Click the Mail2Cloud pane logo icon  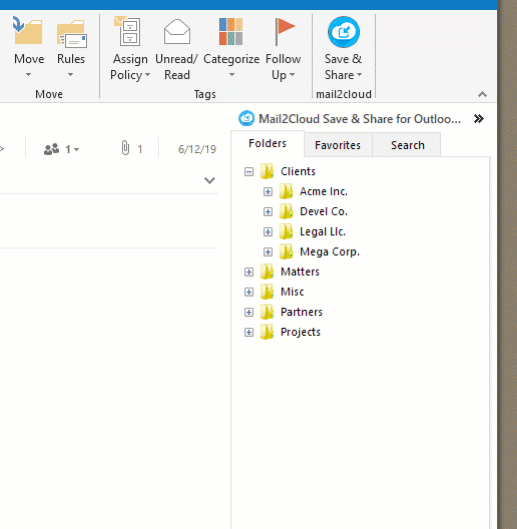tap(246, 118)
